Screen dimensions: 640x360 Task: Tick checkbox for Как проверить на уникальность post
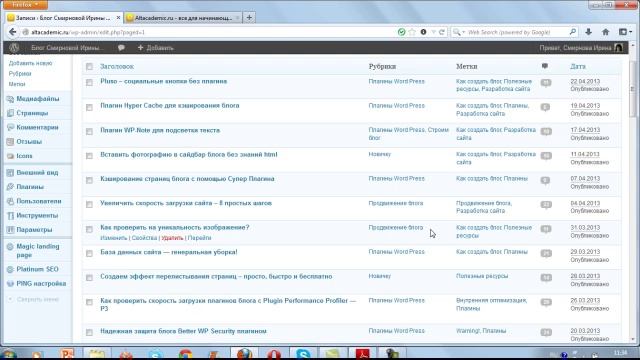[89, 229]
